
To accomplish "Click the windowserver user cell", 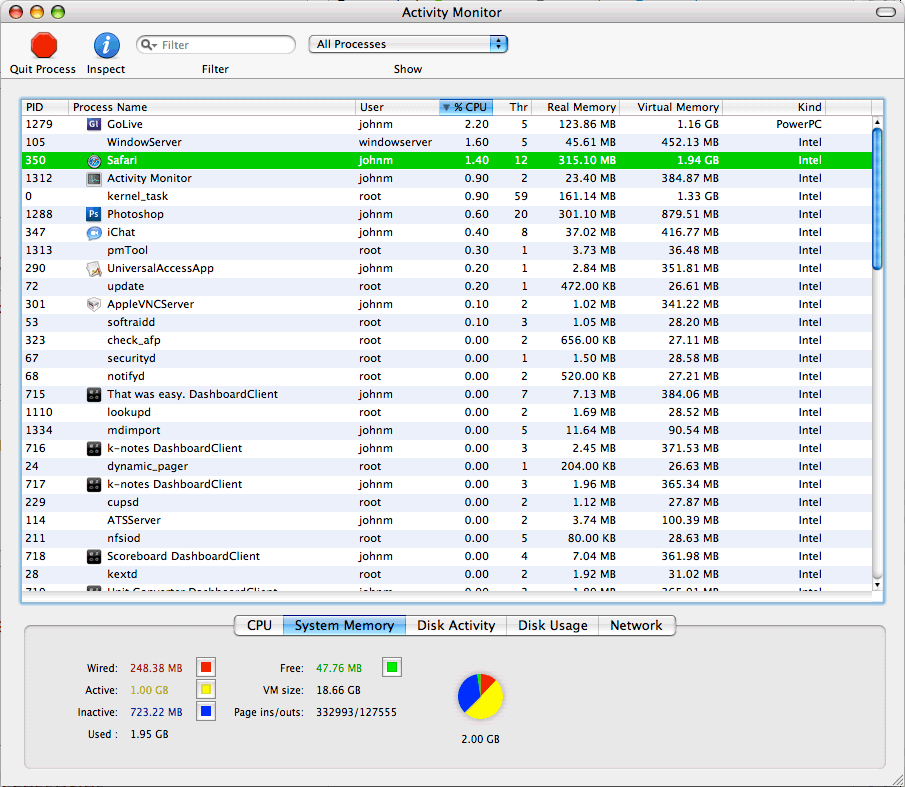I will point(395,143).
